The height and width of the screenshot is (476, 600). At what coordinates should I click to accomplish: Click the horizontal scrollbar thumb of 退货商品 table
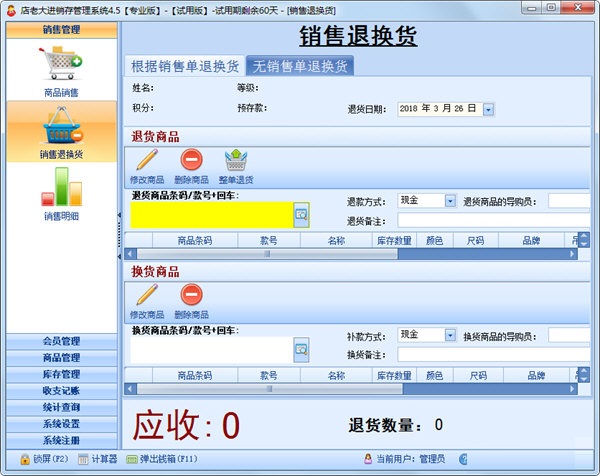(x=267, y=254)
